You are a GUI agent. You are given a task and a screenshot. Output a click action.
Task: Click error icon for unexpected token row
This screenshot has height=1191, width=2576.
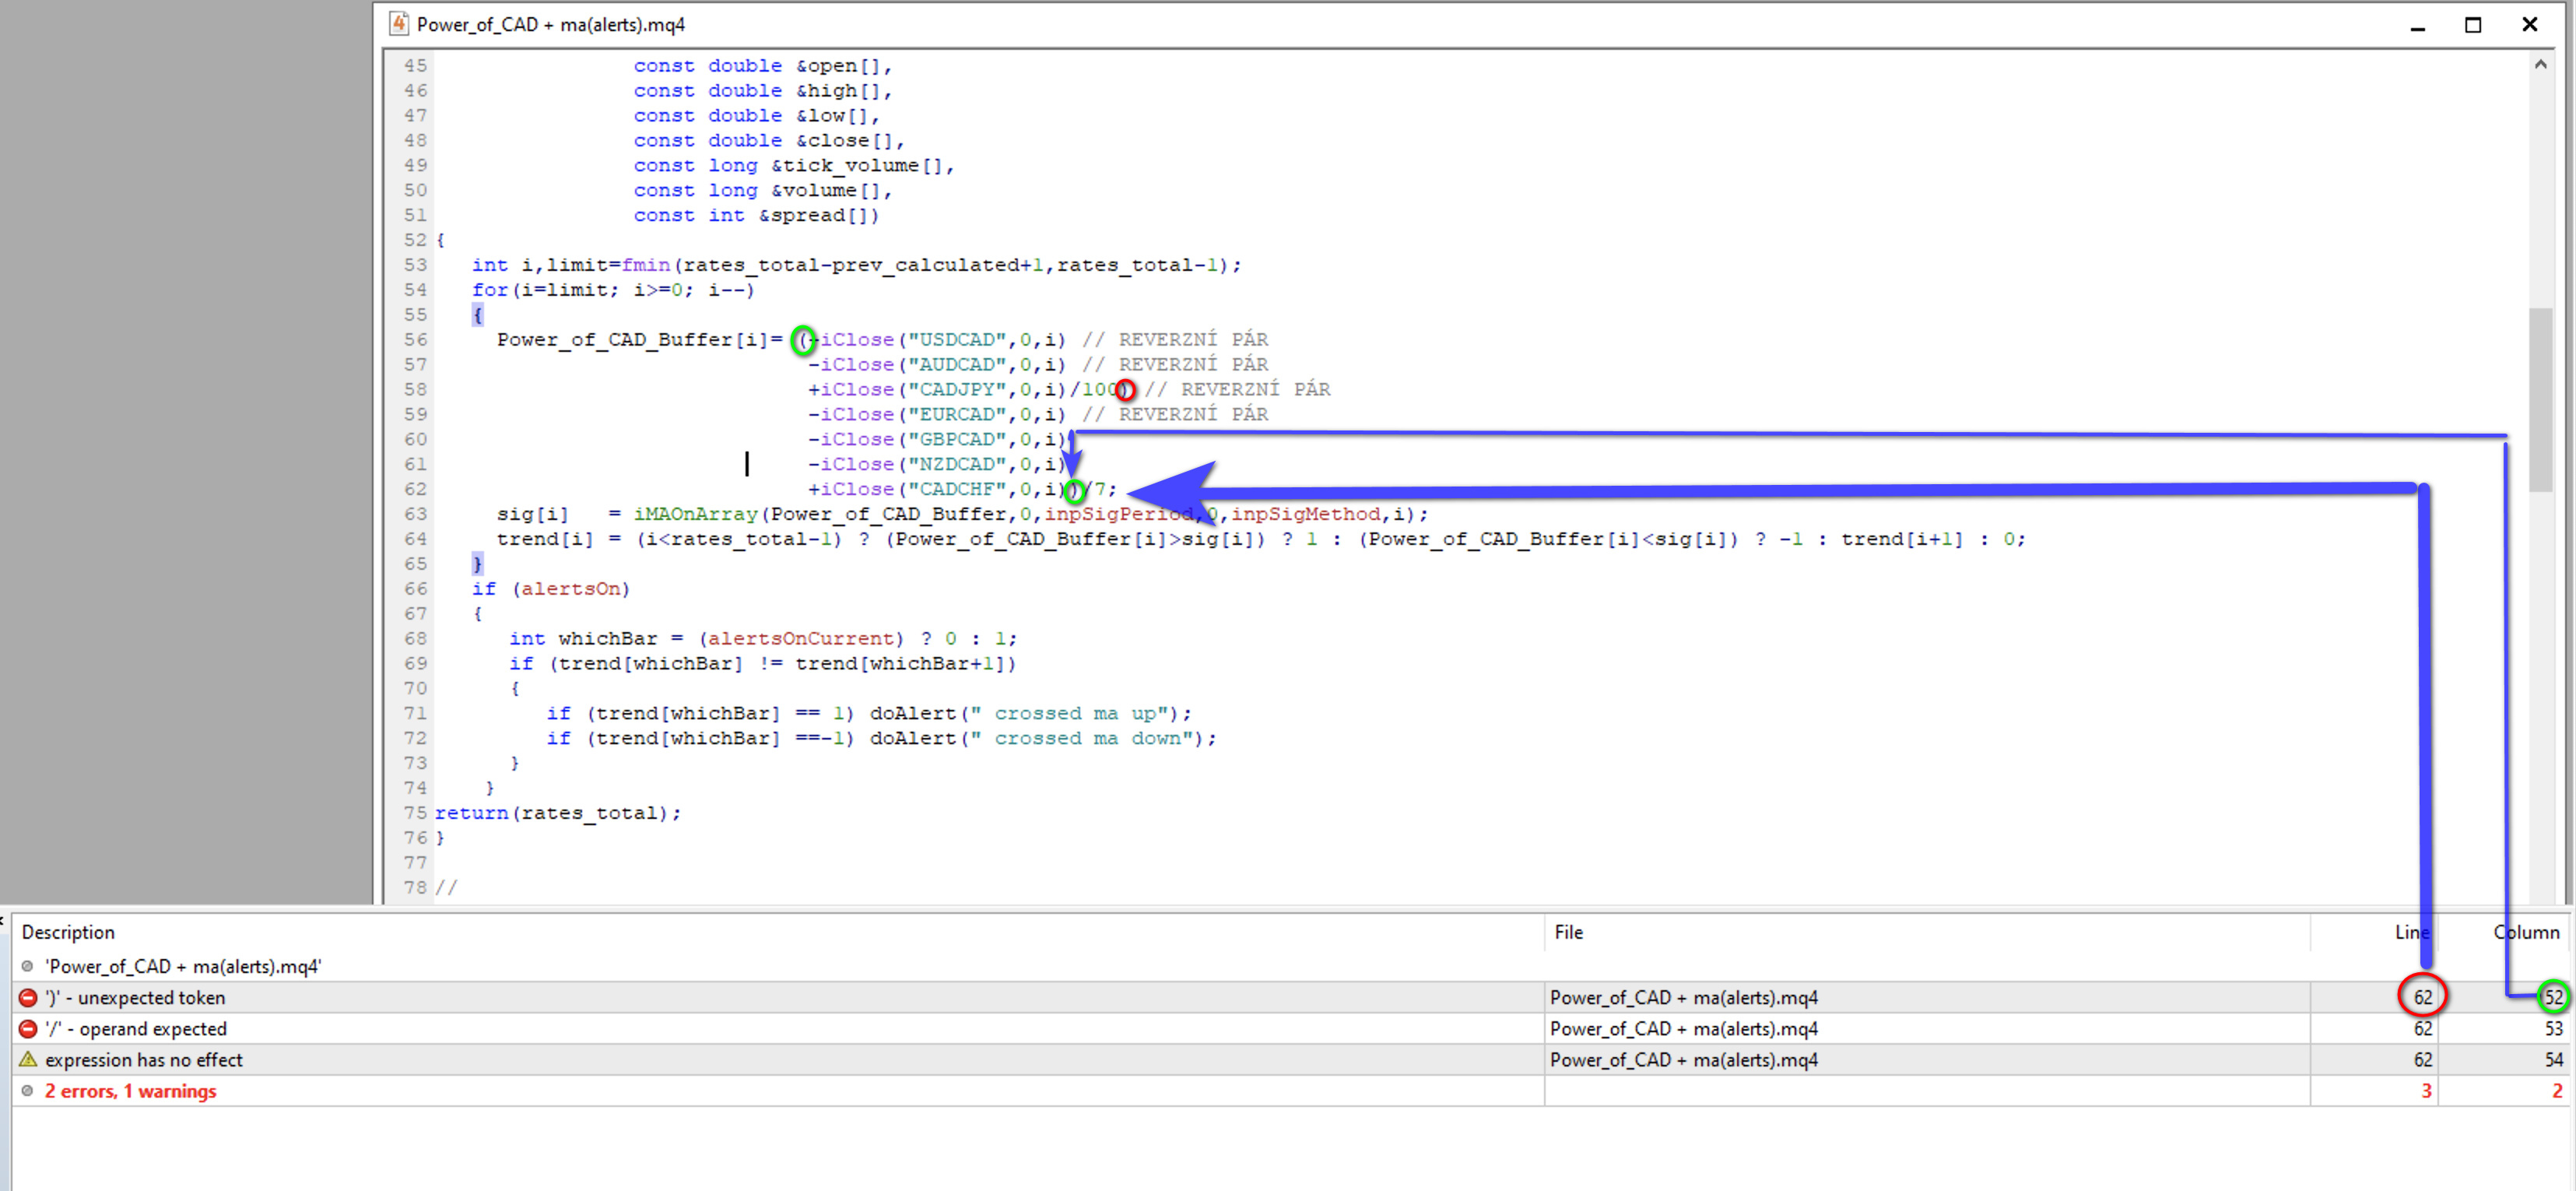pos(28,997)
